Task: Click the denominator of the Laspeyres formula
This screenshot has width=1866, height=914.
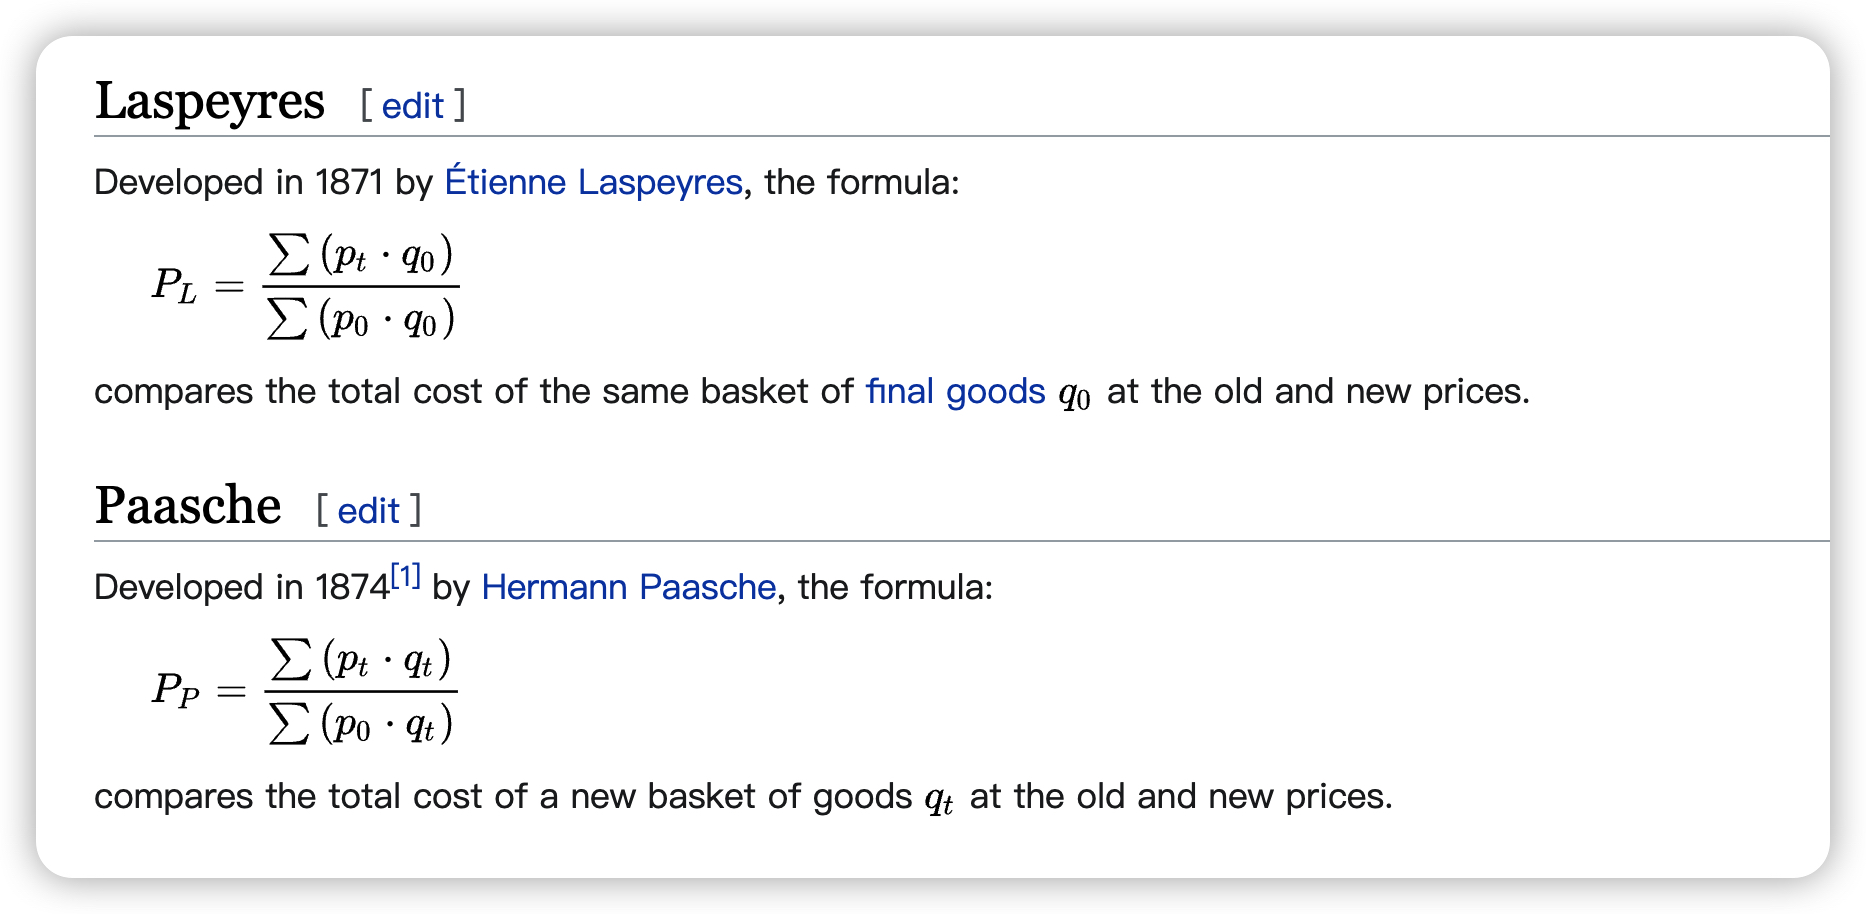Action: tap(361, 320)
